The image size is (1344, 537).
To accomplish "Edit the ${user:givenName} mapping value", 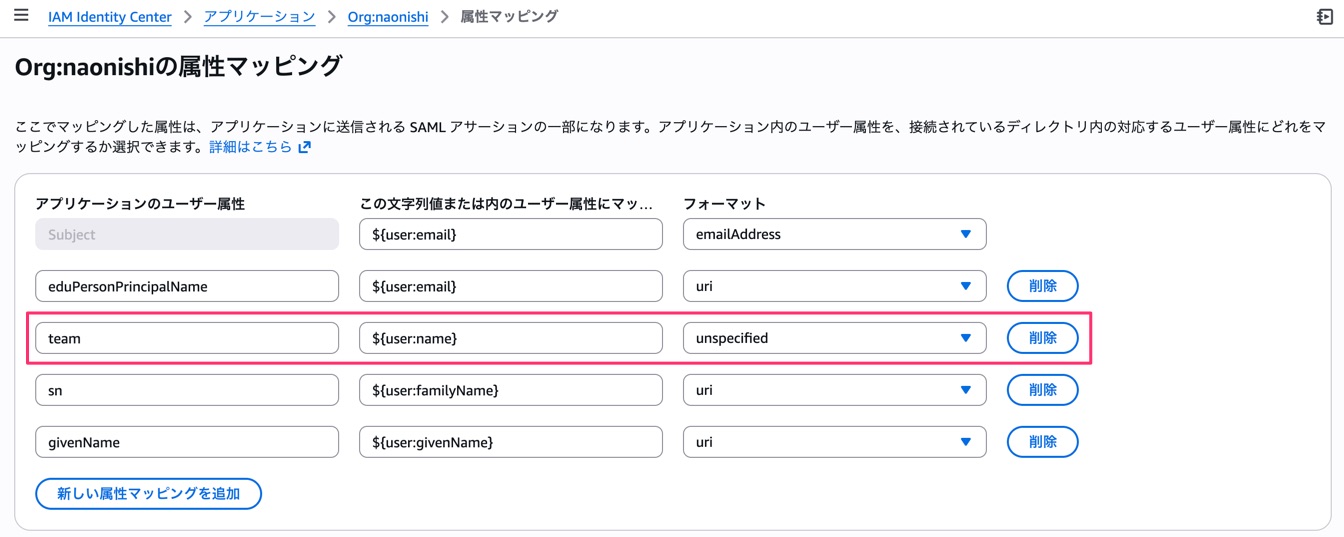I will (x=511, y=442).
